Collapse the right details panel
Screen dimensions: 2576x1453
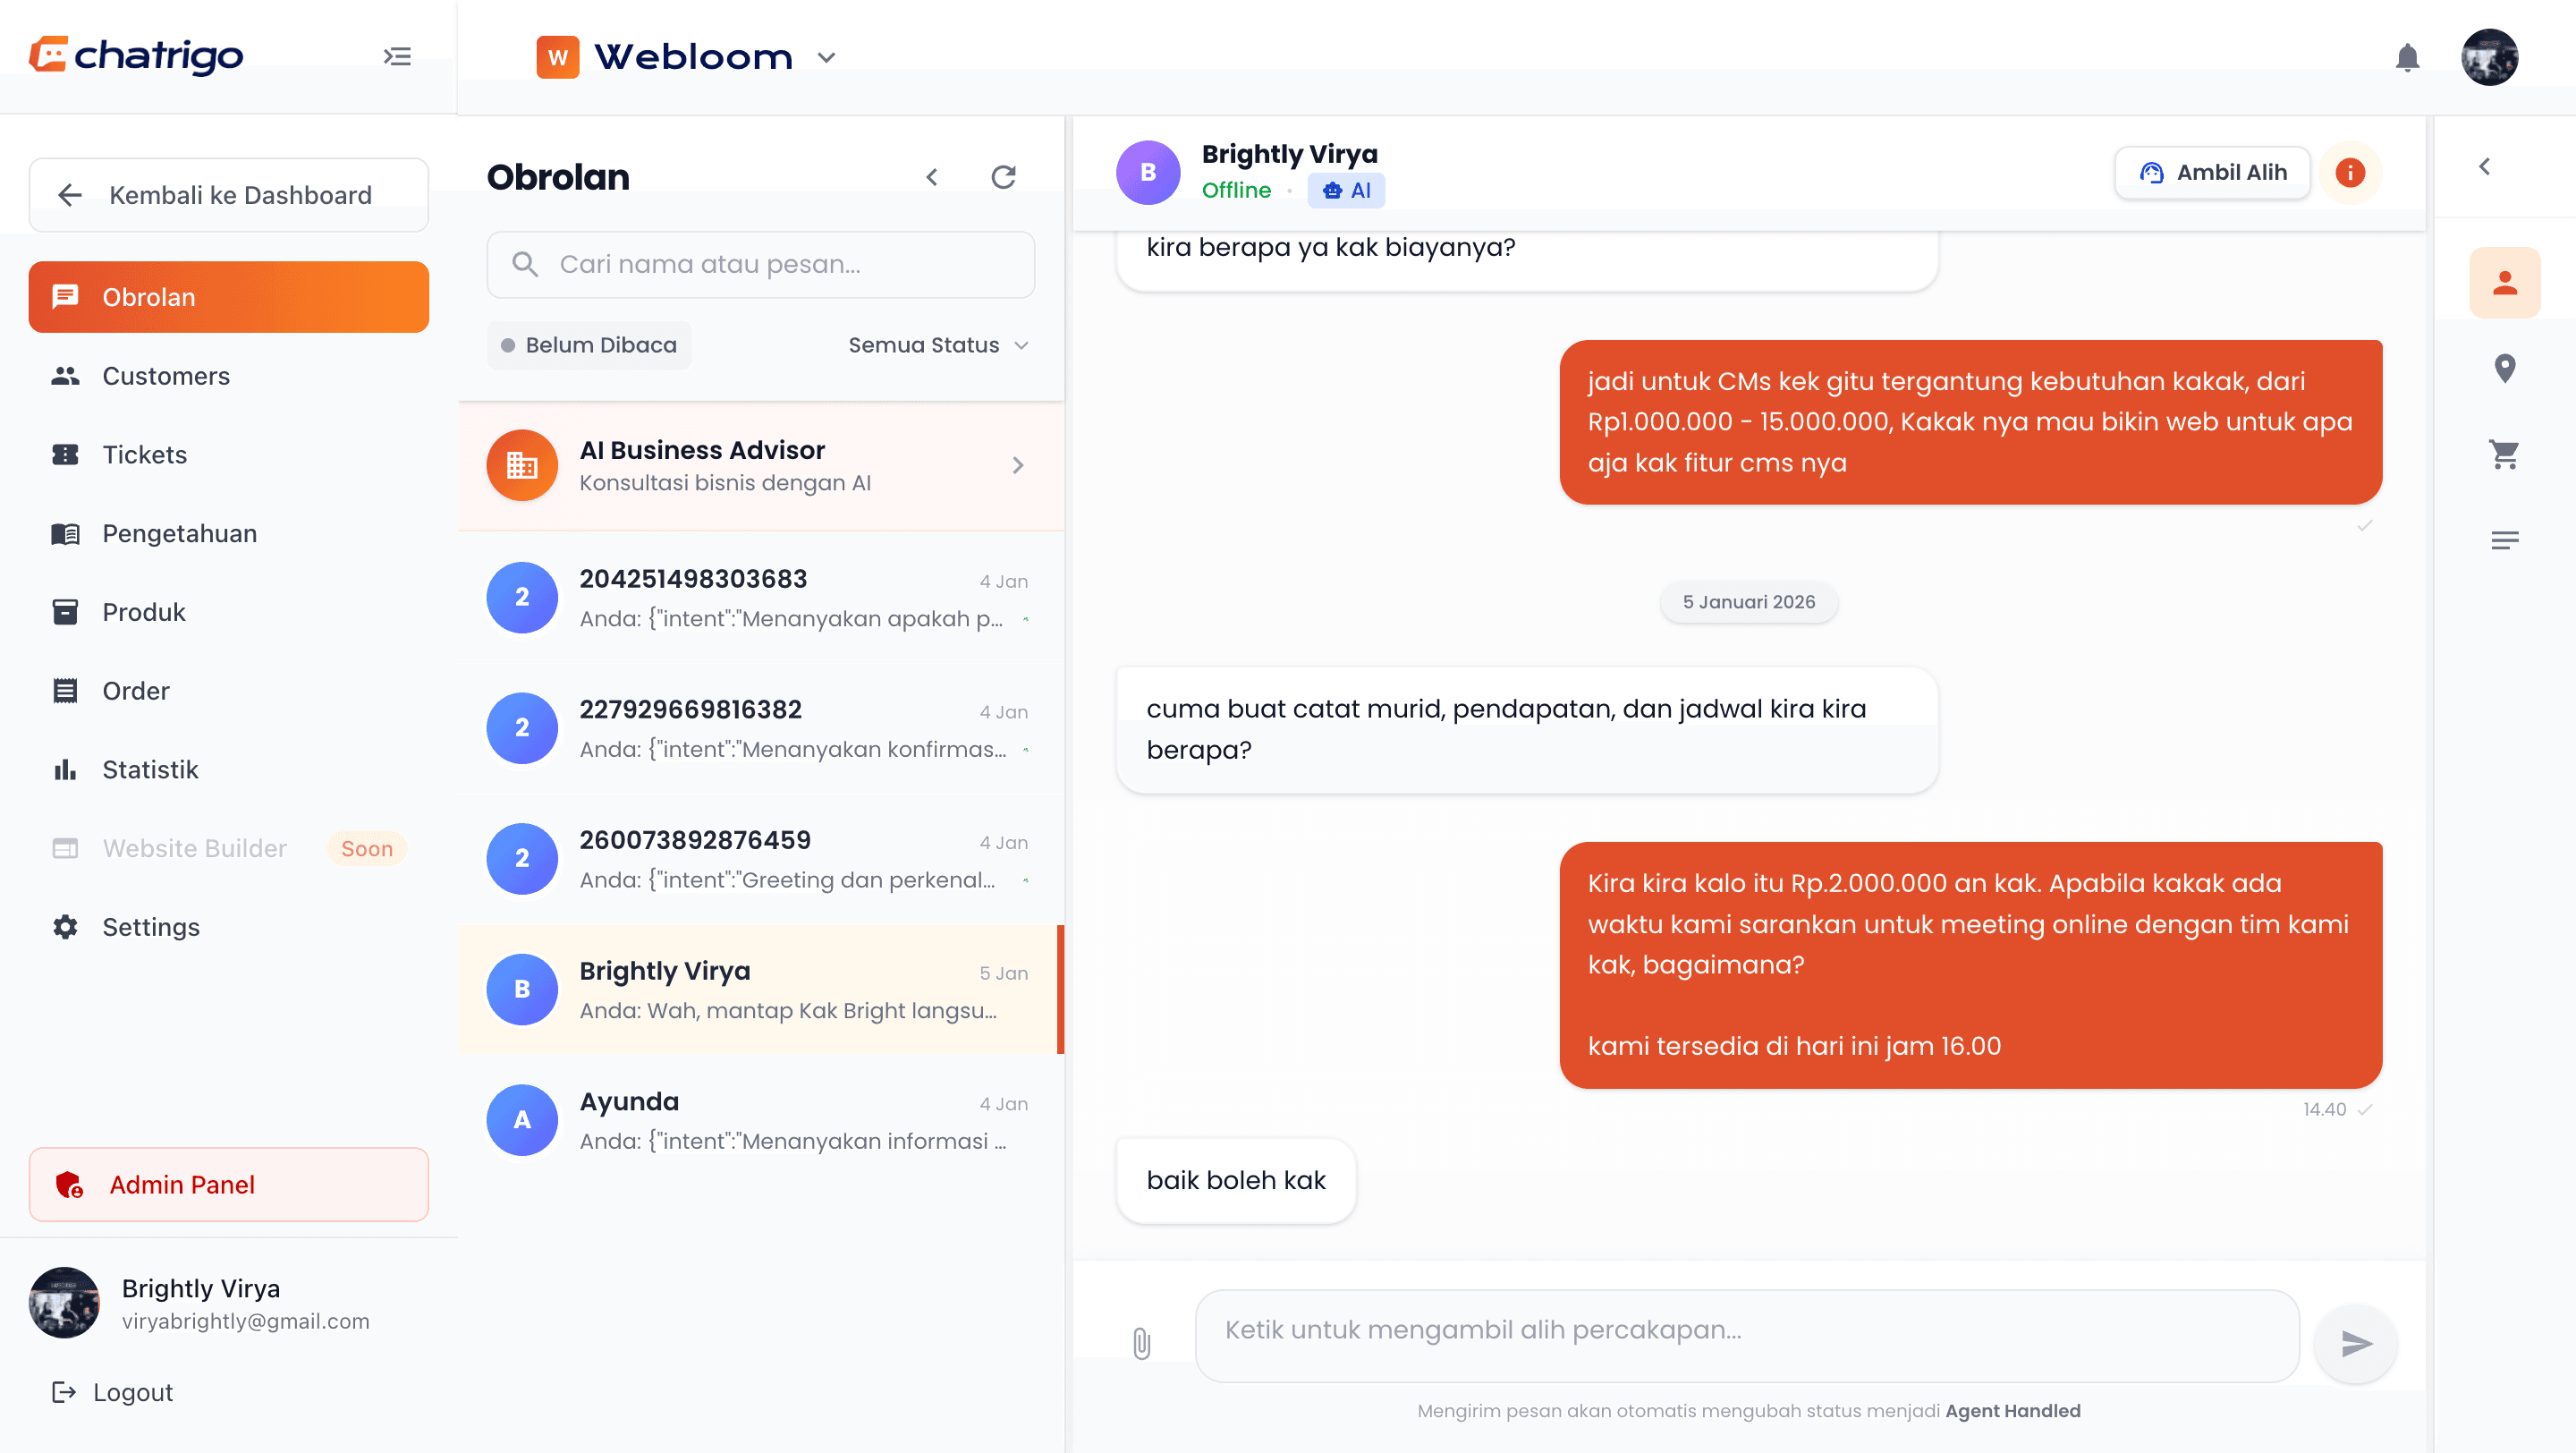point(2484,166)
